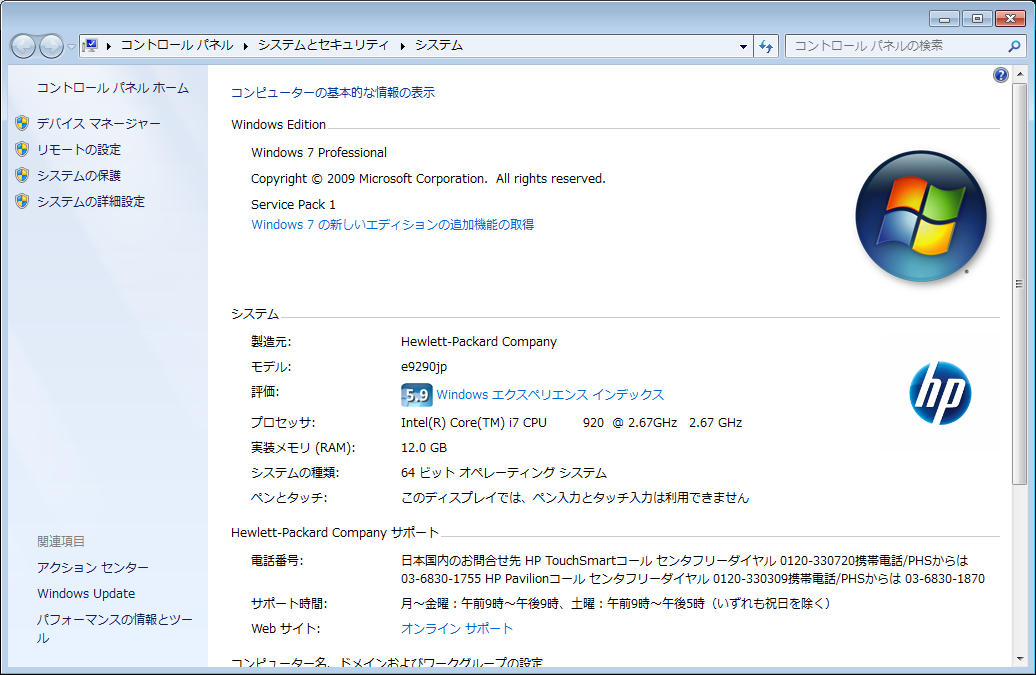Click the 12.0 GB RAM value

(x=424, y=448)
